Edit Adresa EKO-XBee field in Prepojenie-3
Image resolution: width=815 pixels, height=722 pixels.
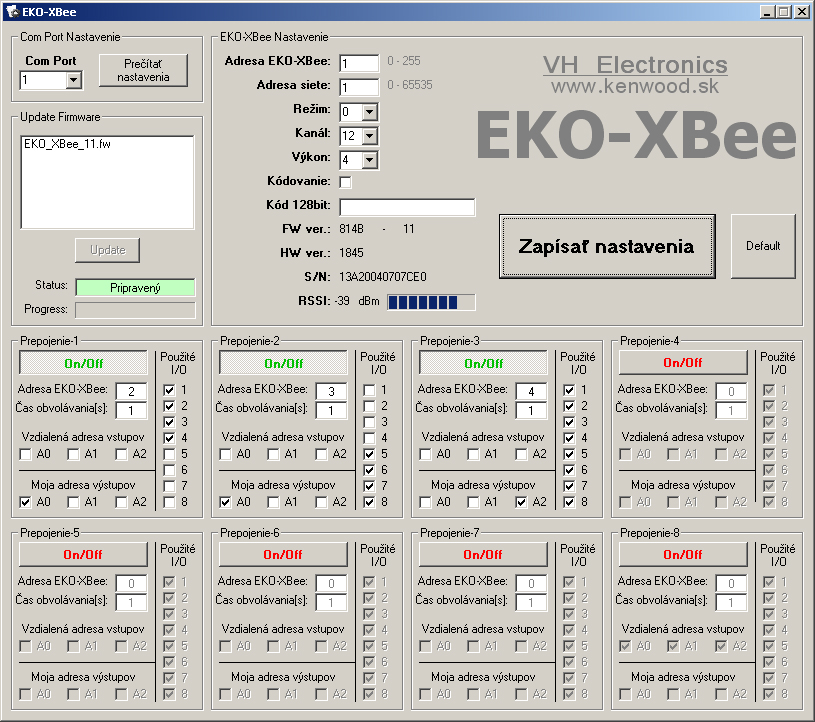pos(531,391)
